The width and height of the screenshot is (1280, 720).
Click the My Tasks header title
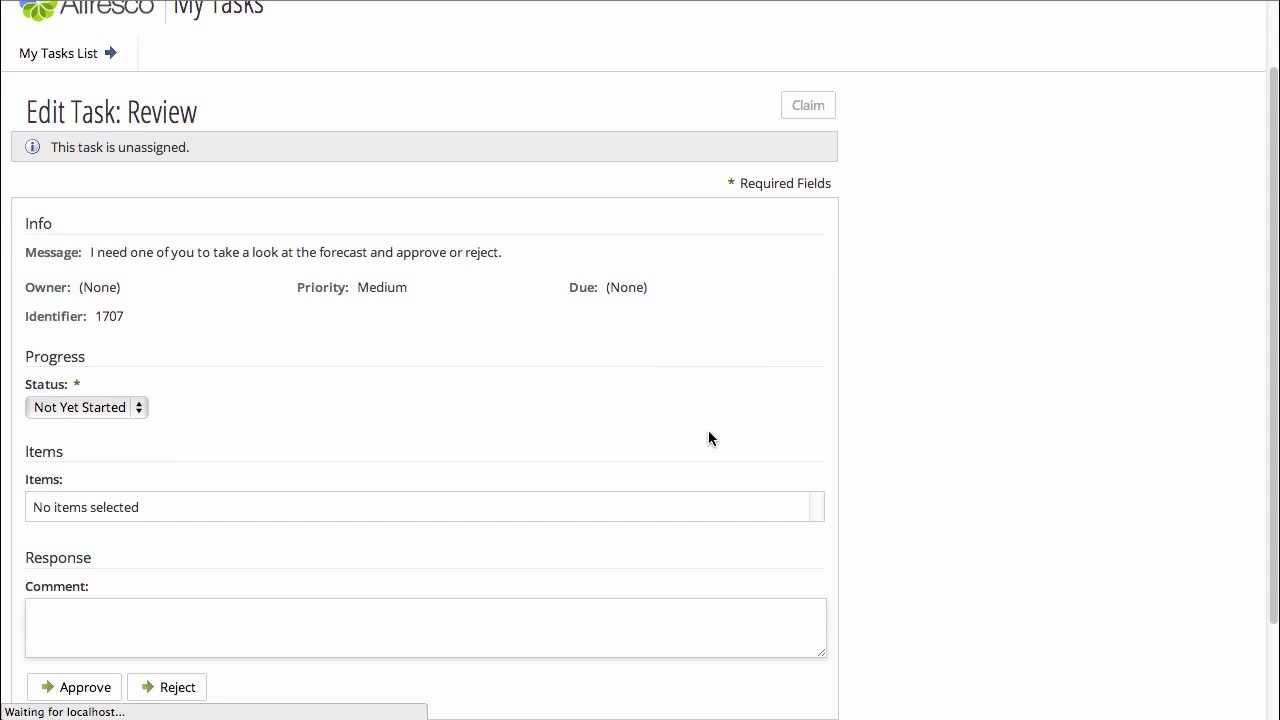point(218,9)
